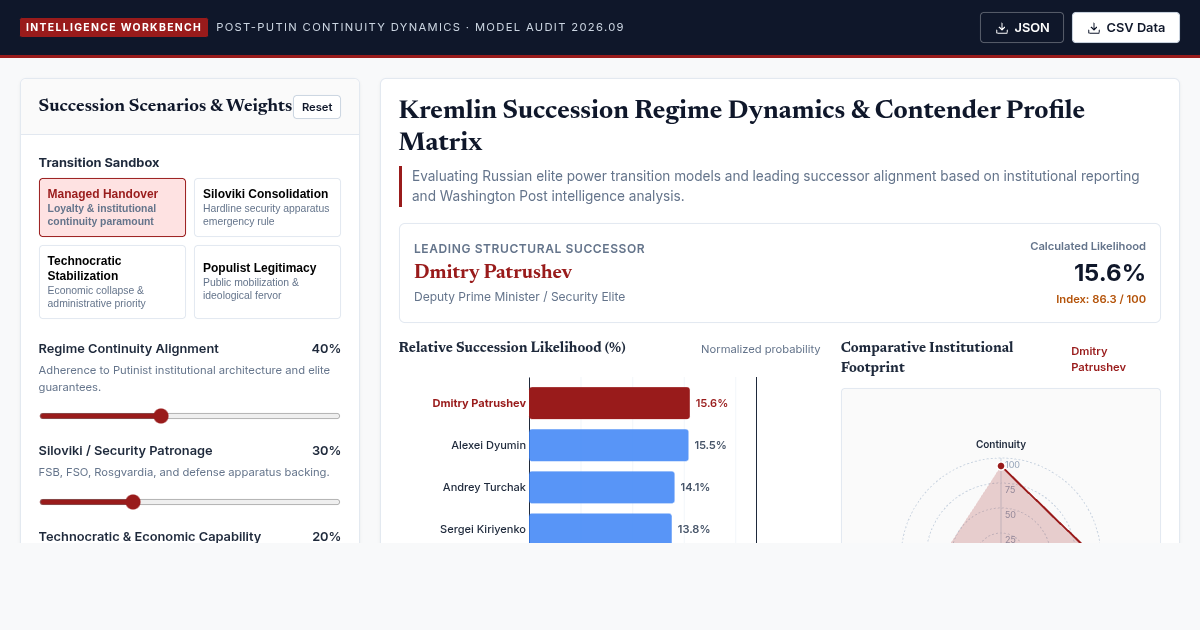Click the Intelligence Workbench badge
Viewport: 1200px width, 630px height.
click(114, 28)
